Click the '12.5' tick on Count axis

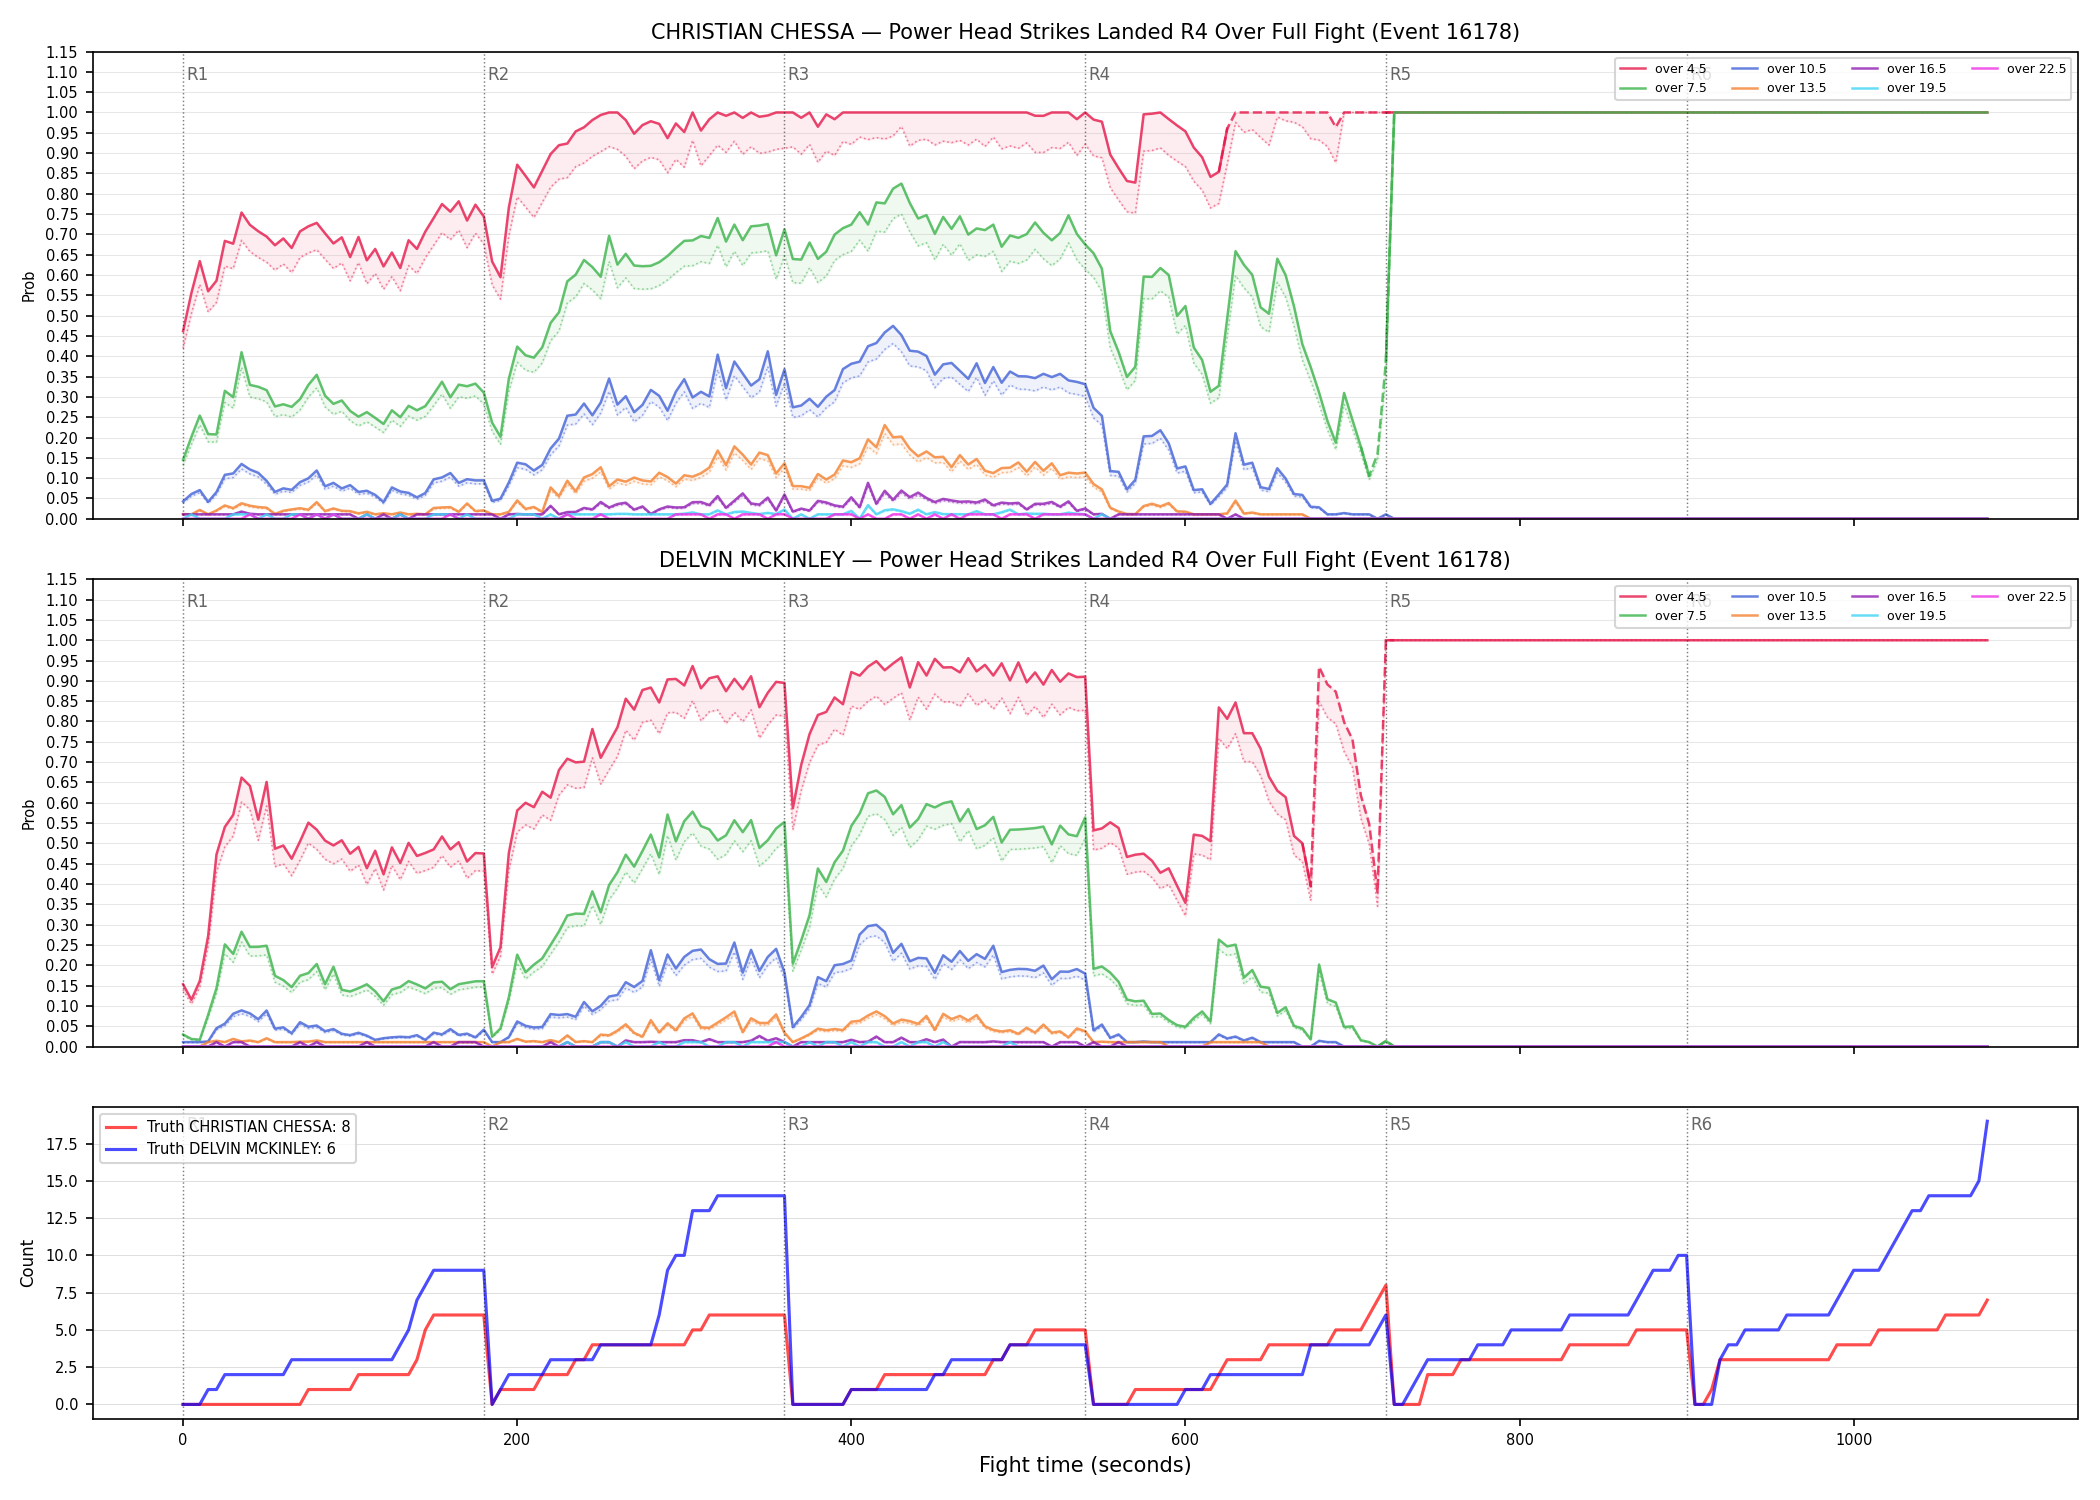62,1218
